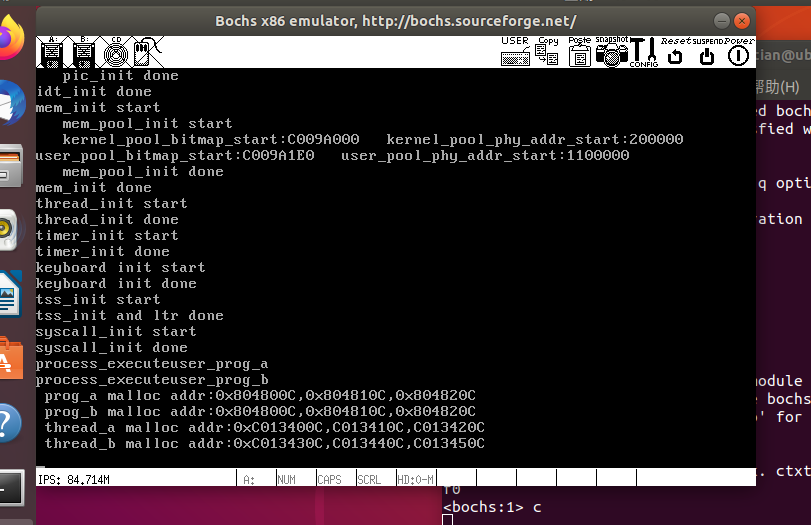Toggle the CD-ROM drive icon

pos(116,52)
